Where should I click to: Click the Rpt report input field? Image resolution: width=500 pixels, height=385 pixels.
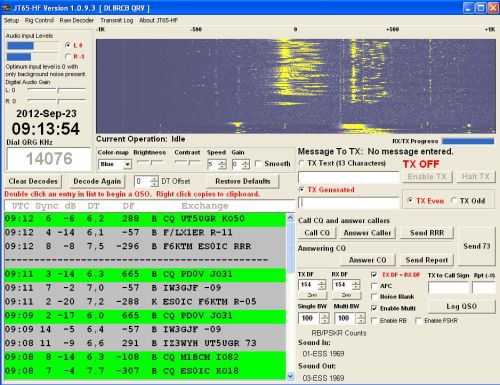pos(484,288)
